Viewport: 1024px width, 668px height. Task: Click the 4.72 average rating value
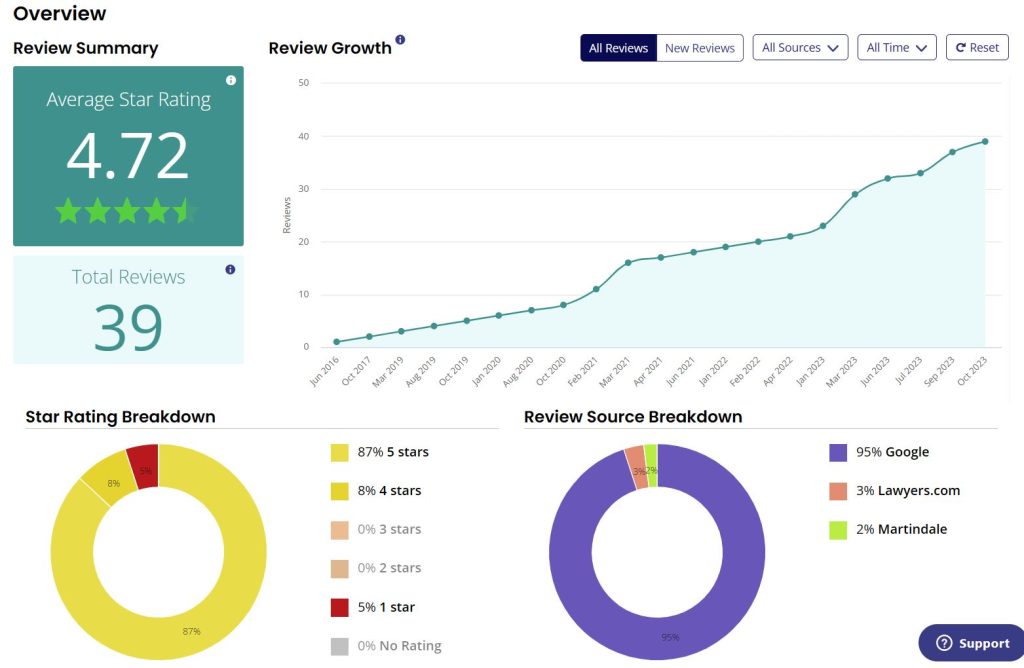tap(128, 155)
